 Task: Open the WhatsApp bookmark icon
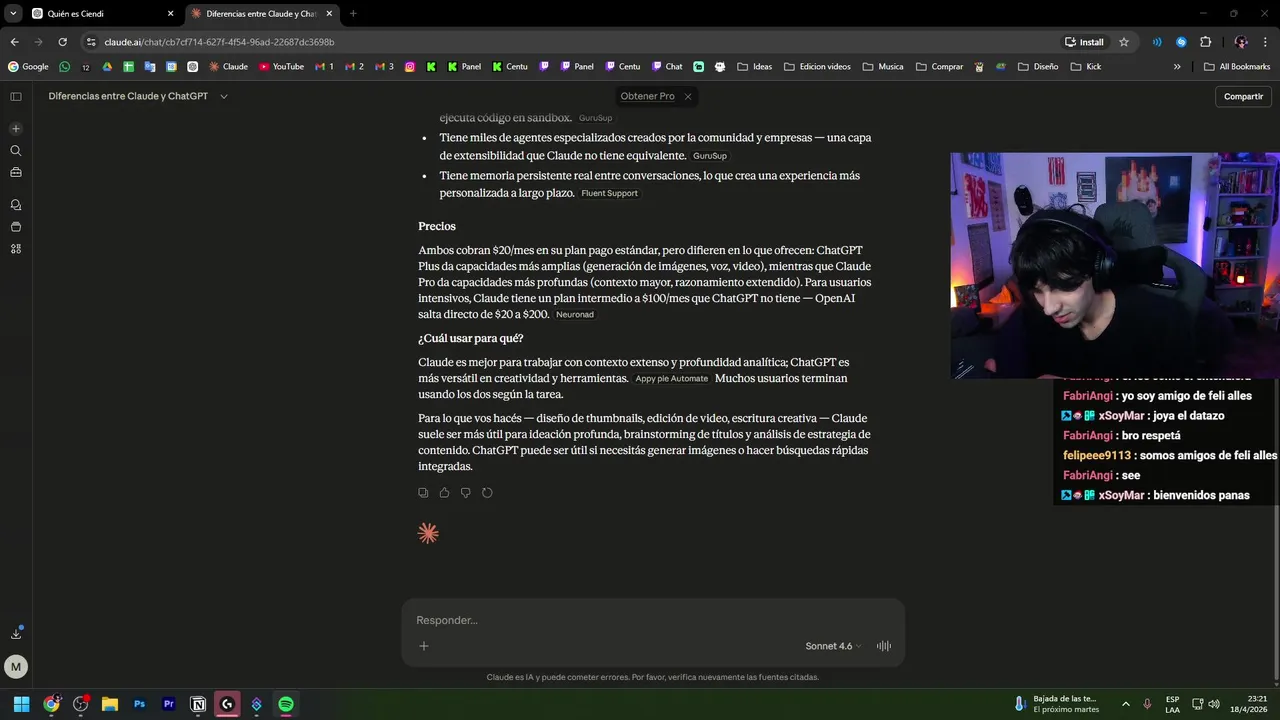click(x=65, y=67)
